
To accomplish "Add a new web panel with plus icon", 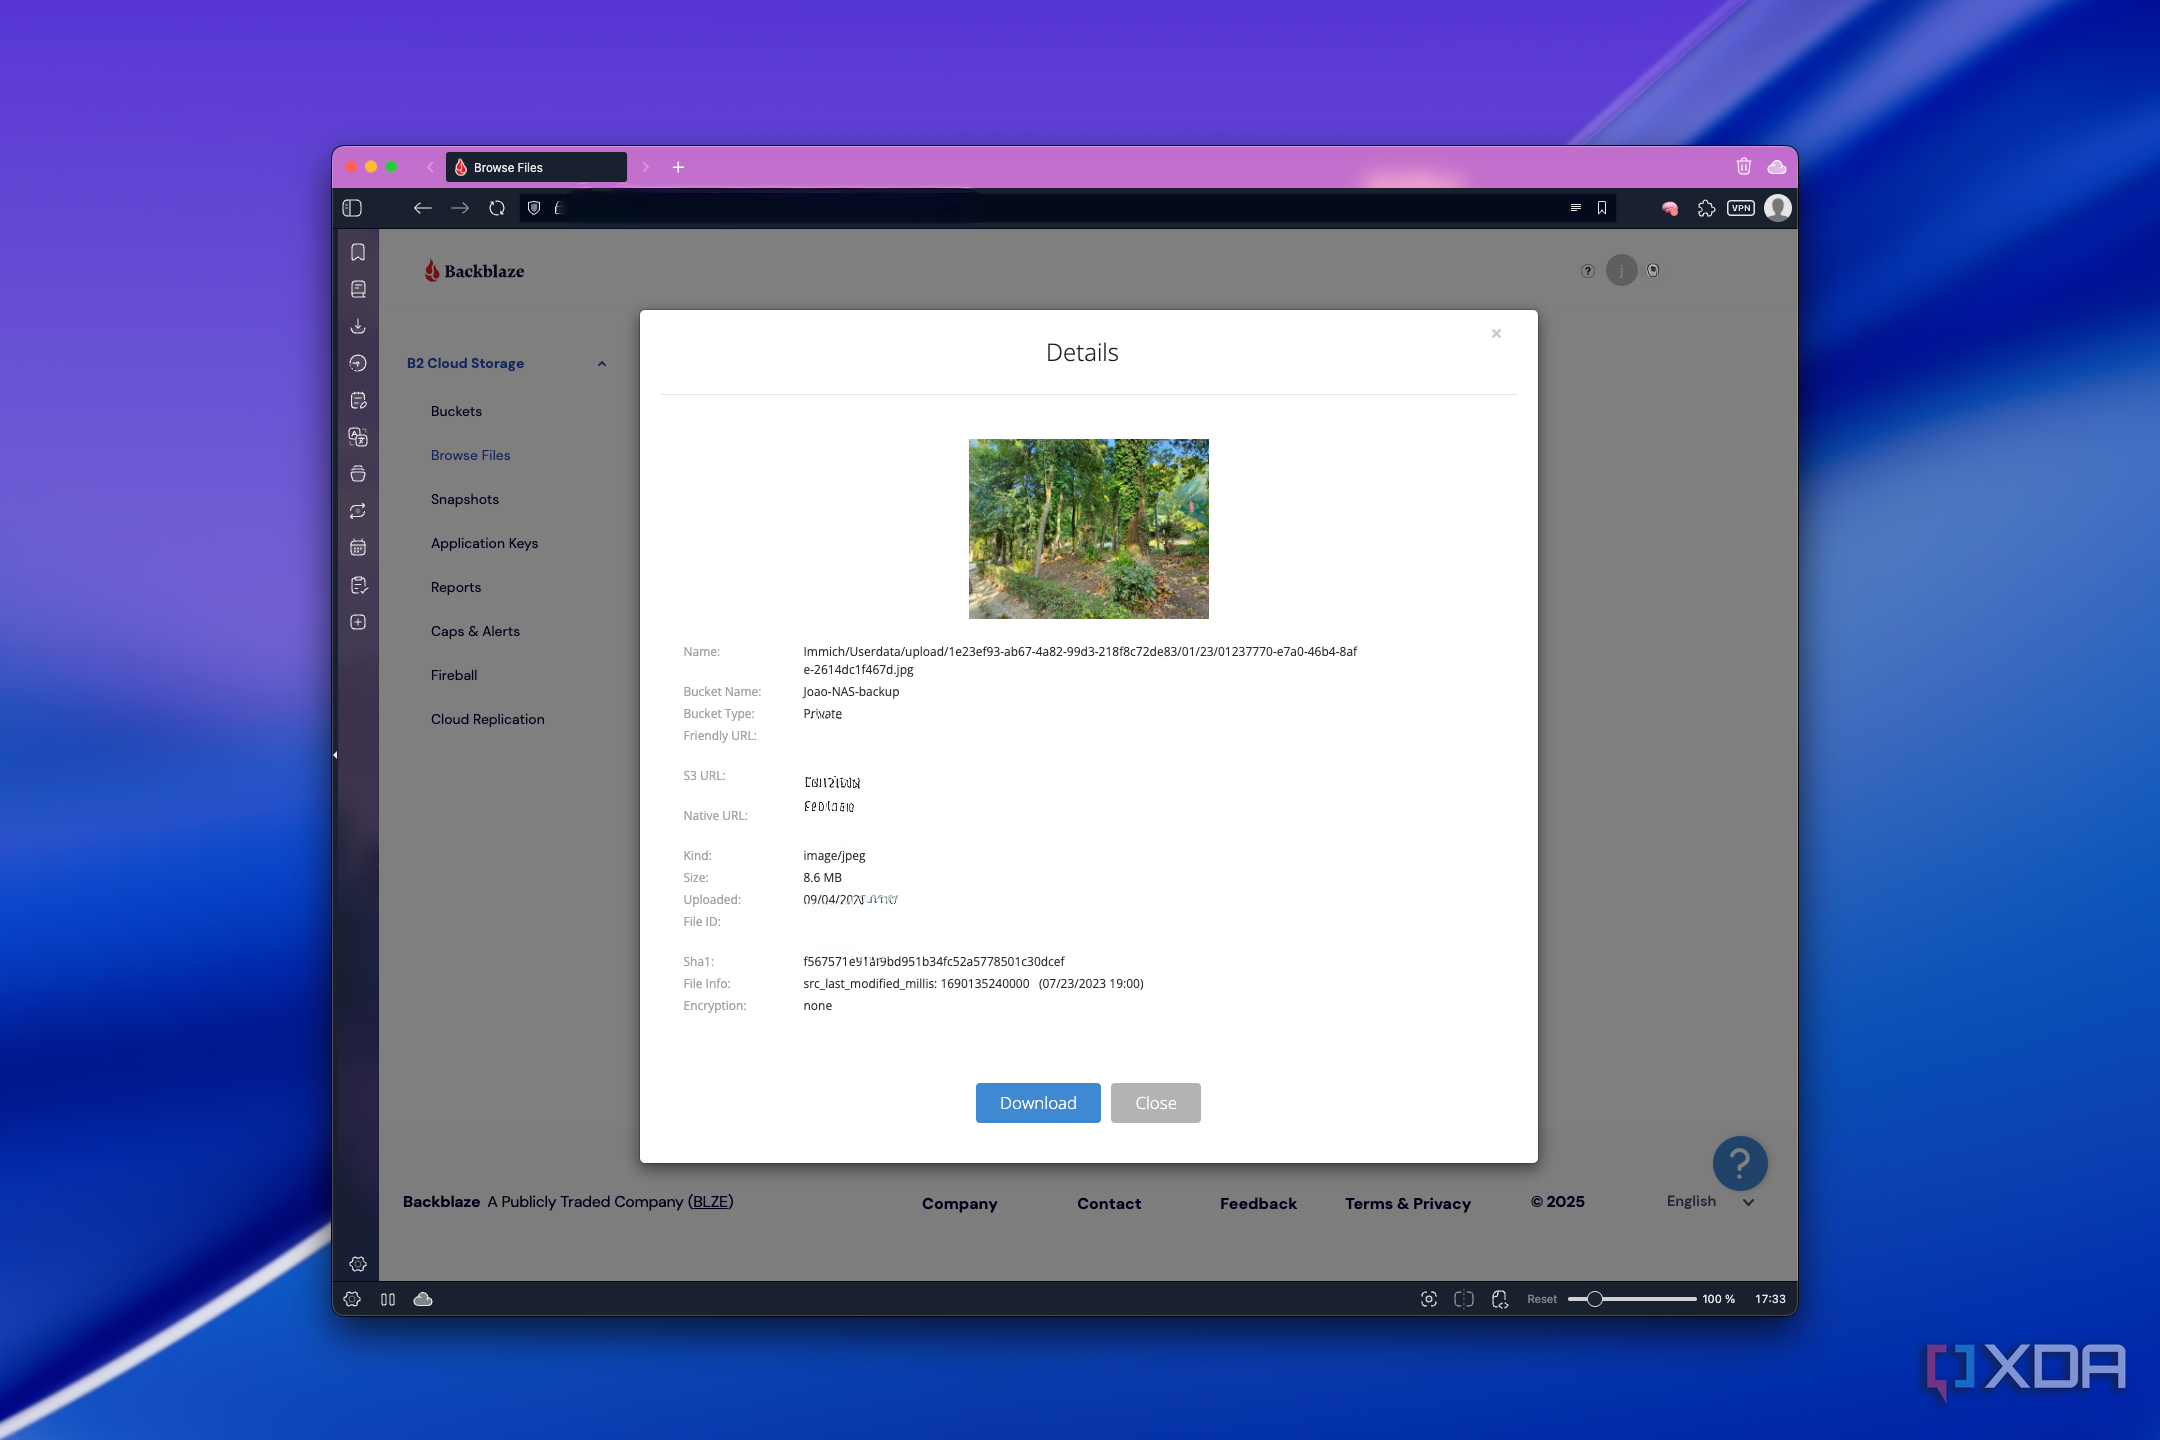I will 358,622.
